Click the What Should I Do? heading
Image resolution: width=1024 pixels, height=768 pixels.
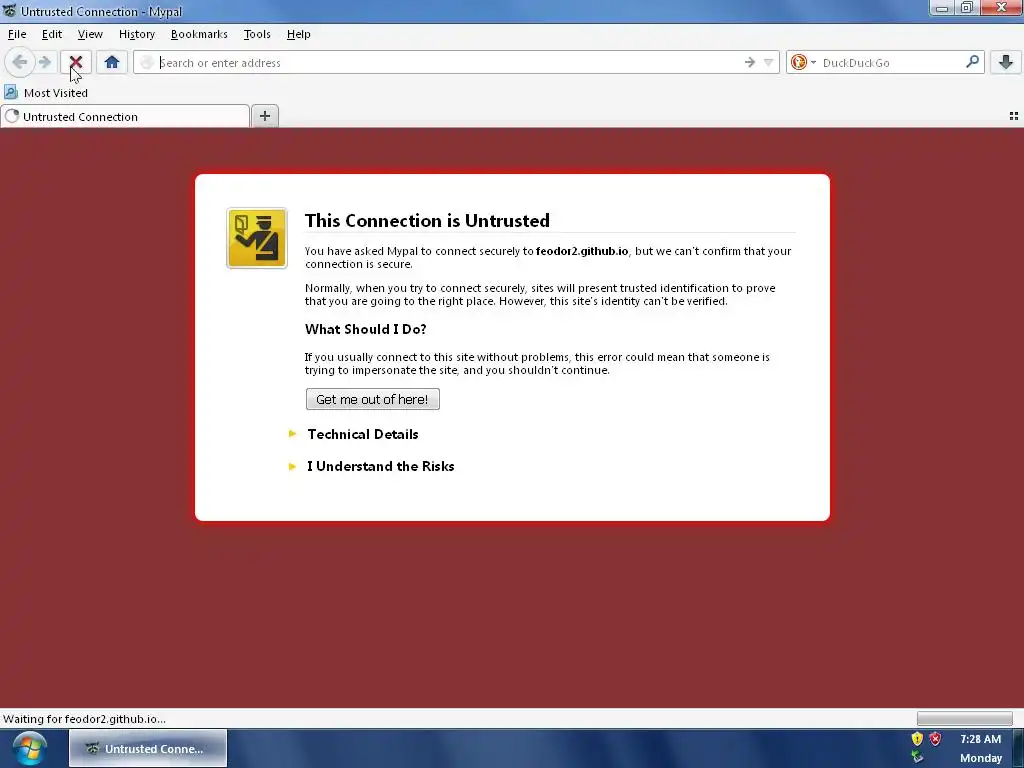[x=366, y=329]
